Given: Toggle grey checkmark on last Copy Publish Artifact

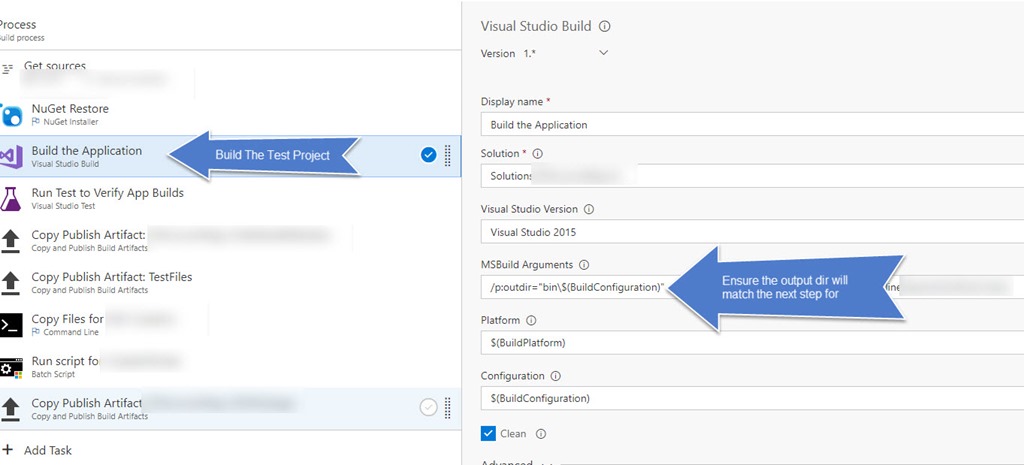Looking at the screenshot, I should [x=428, y=407].
